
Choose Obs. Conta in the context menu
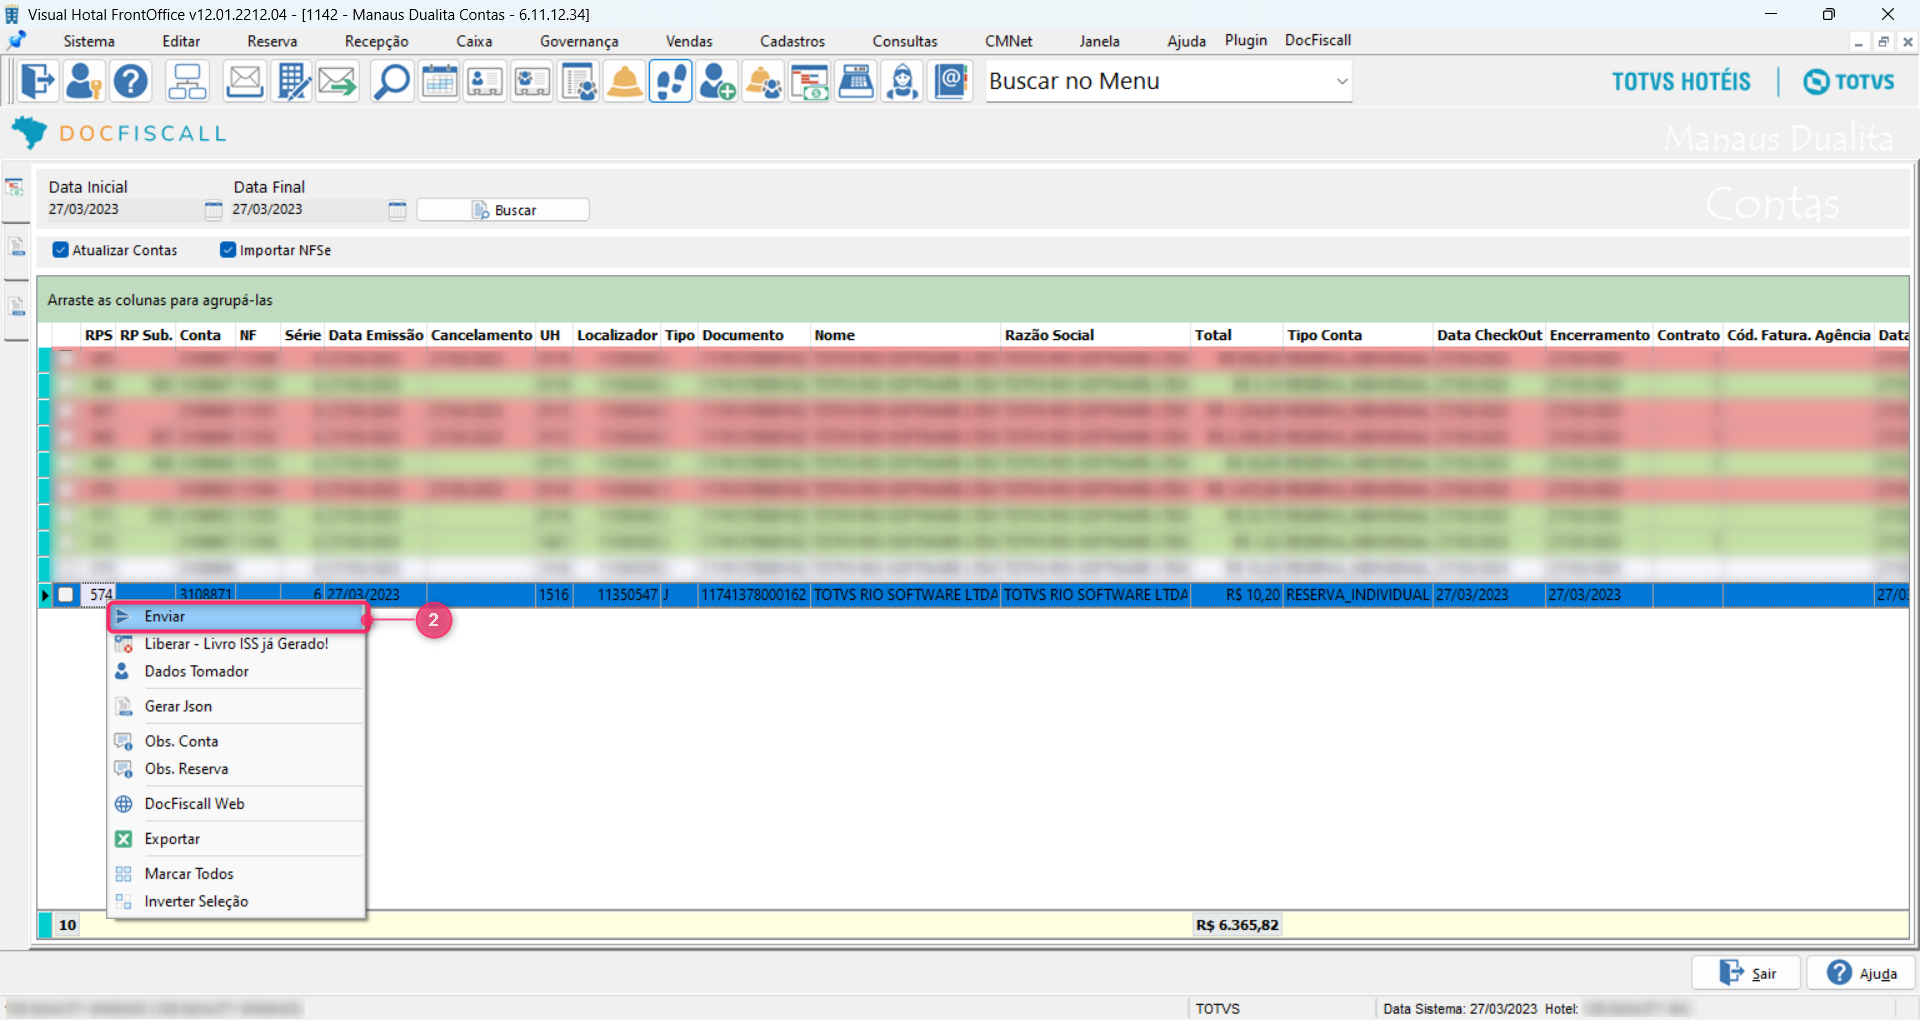click(237, 742)
